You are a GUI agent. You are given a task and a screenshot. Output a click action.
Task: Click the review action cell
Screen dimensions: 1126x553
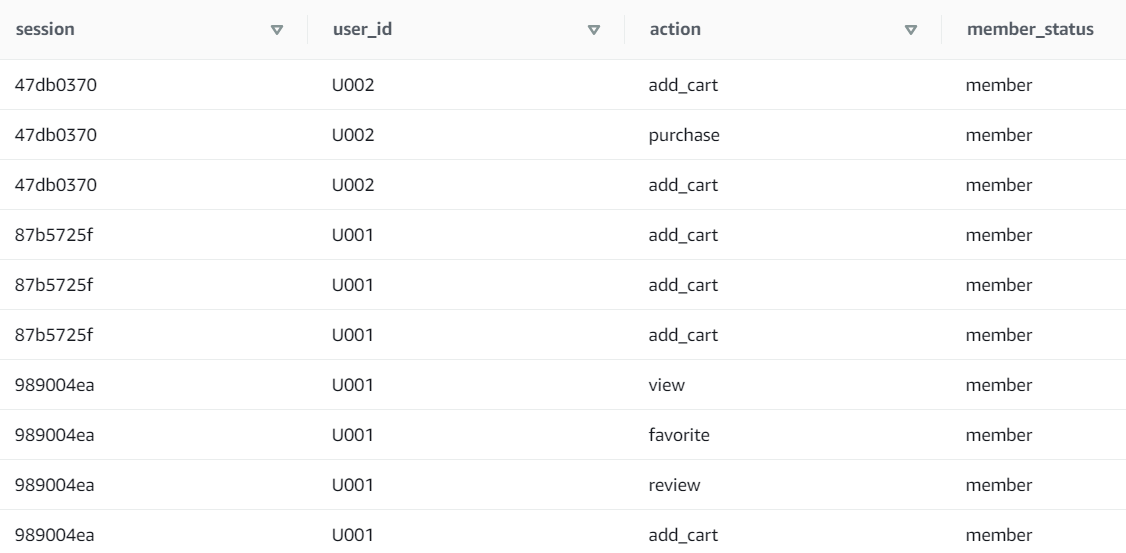click(674, 485)
